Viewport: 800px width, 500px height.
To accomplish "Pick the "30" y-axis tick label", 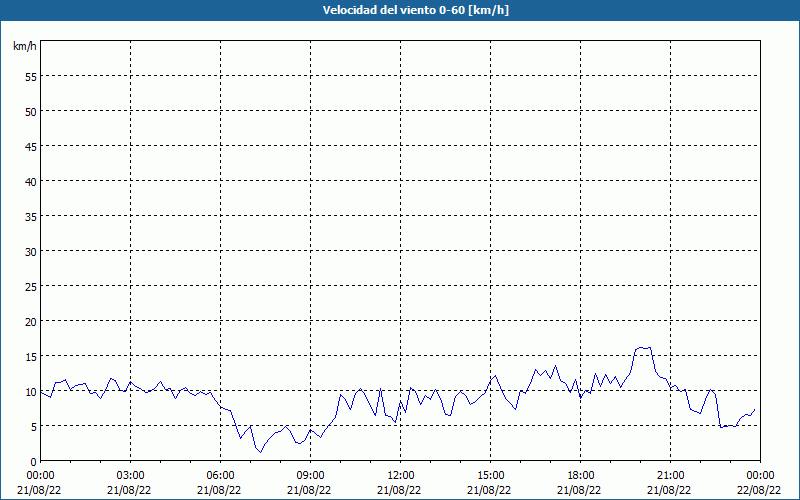I will tap(31, 252).
